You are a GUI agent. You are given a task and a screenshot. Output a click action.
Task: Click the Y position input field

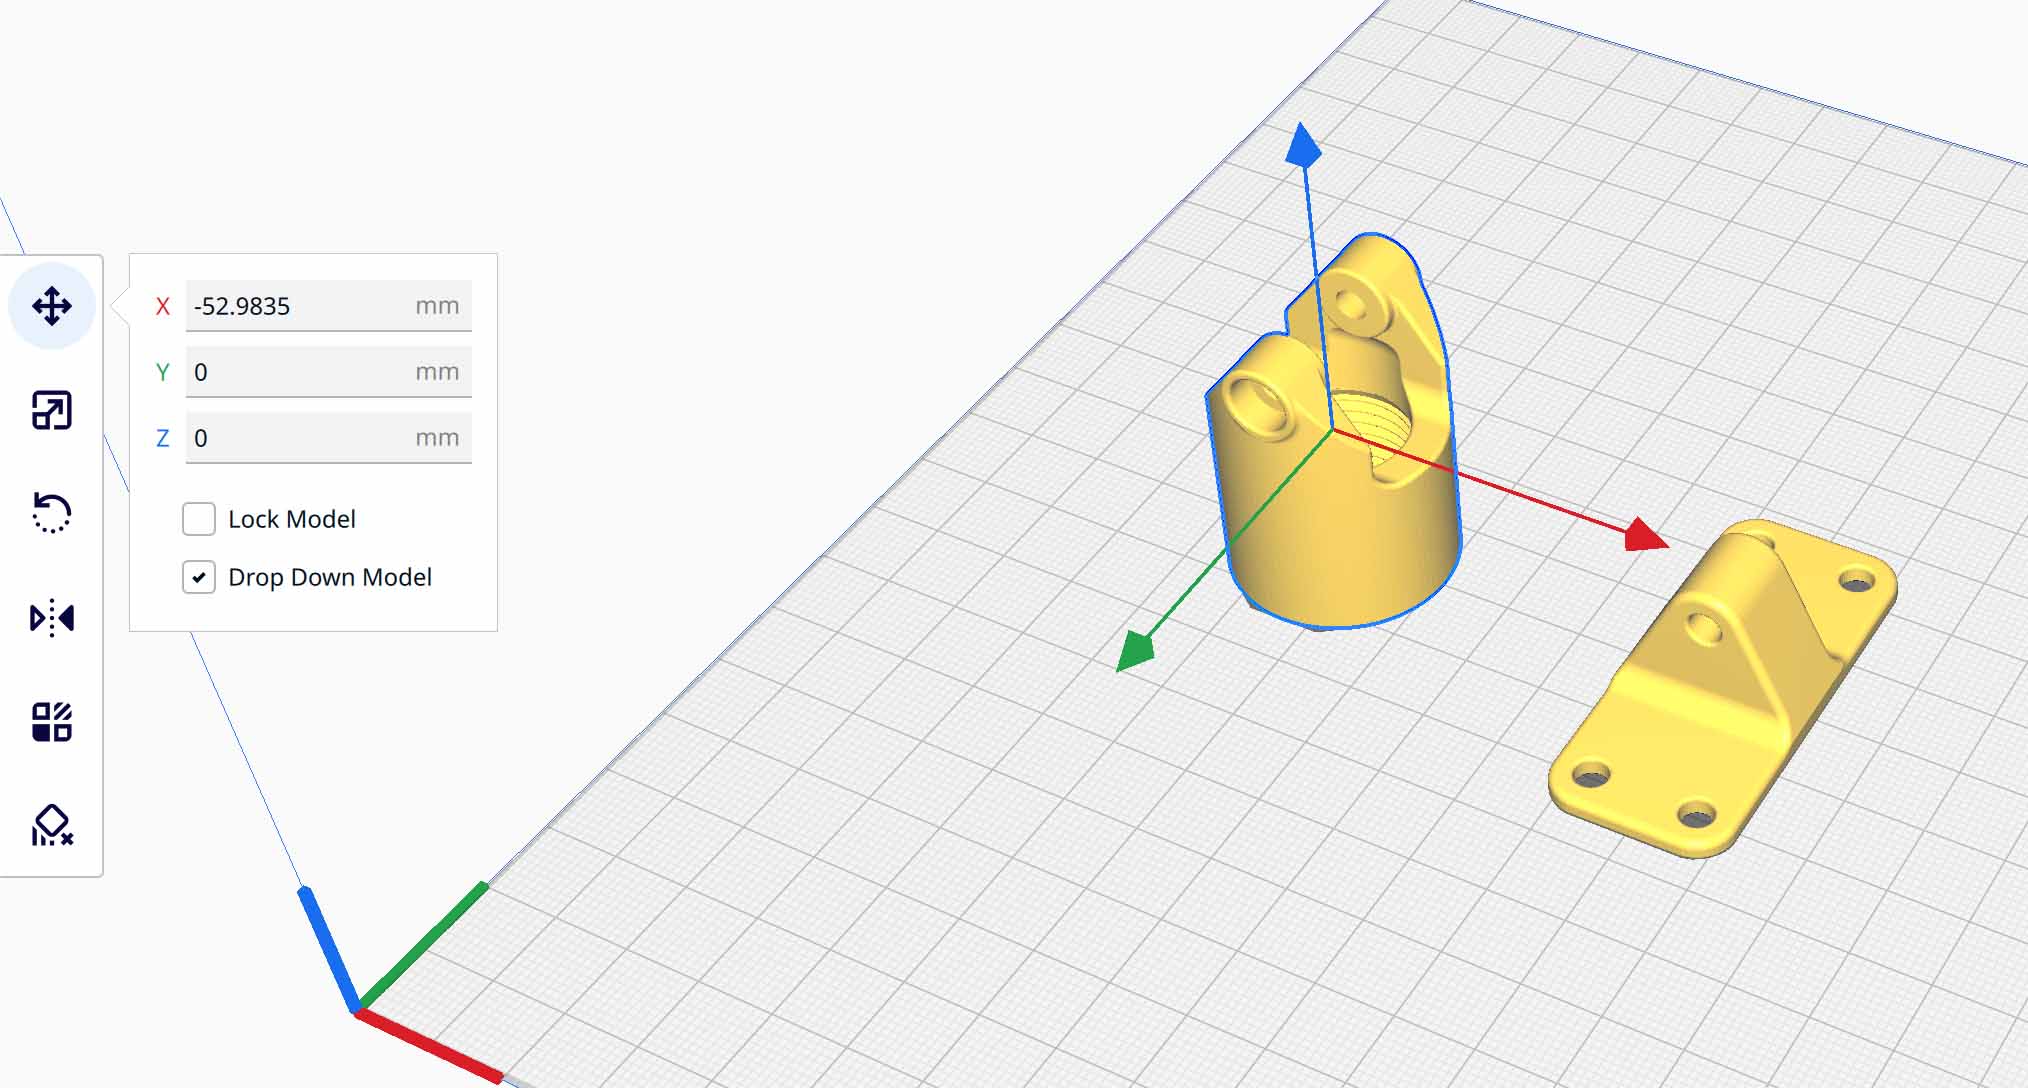(x=300, y=372)
